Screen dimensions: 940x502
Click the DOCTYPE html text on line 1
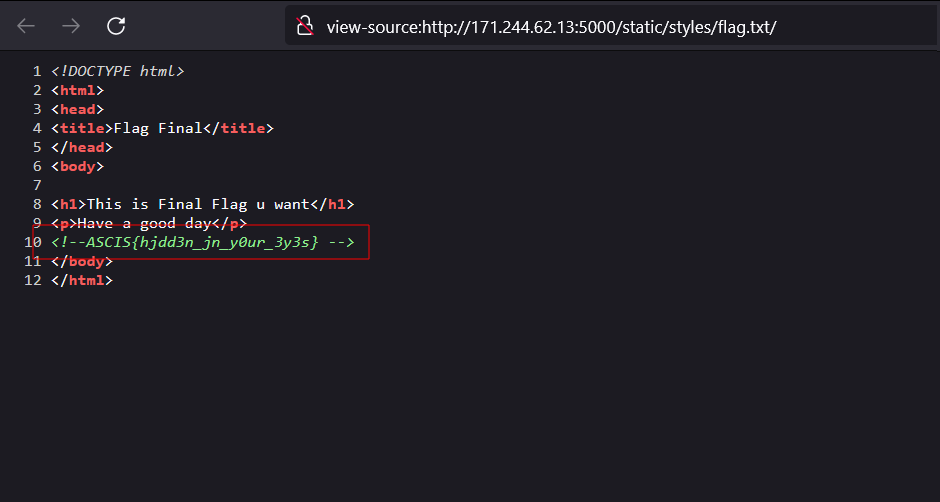pyautogui.click(x=118, y=71)
